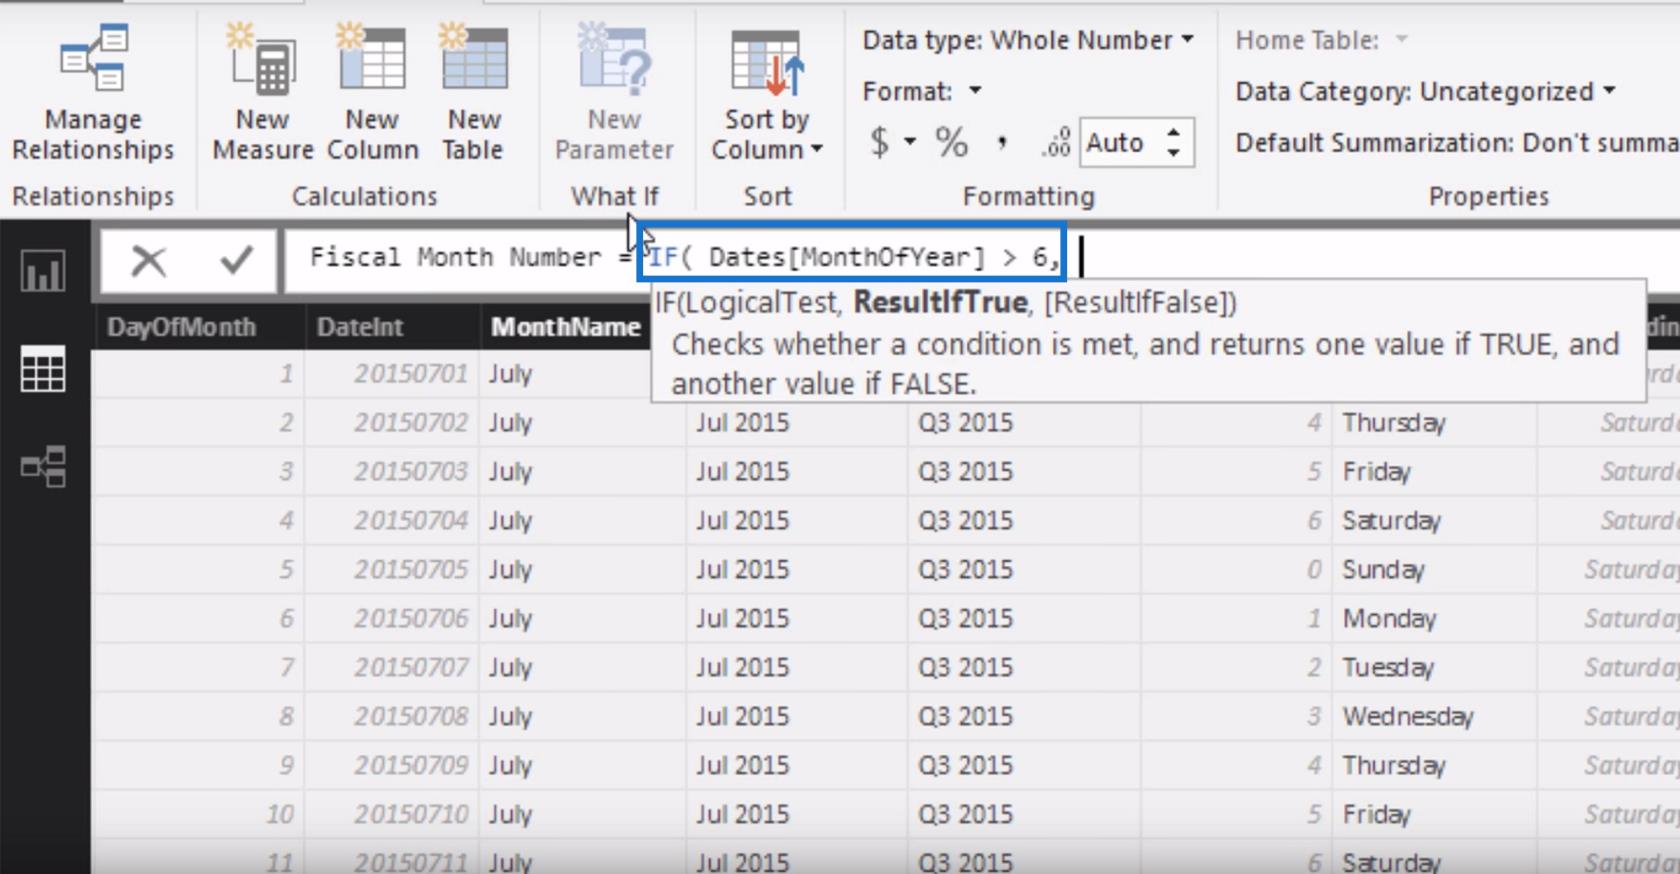Apply percentage format

[951, 142]
